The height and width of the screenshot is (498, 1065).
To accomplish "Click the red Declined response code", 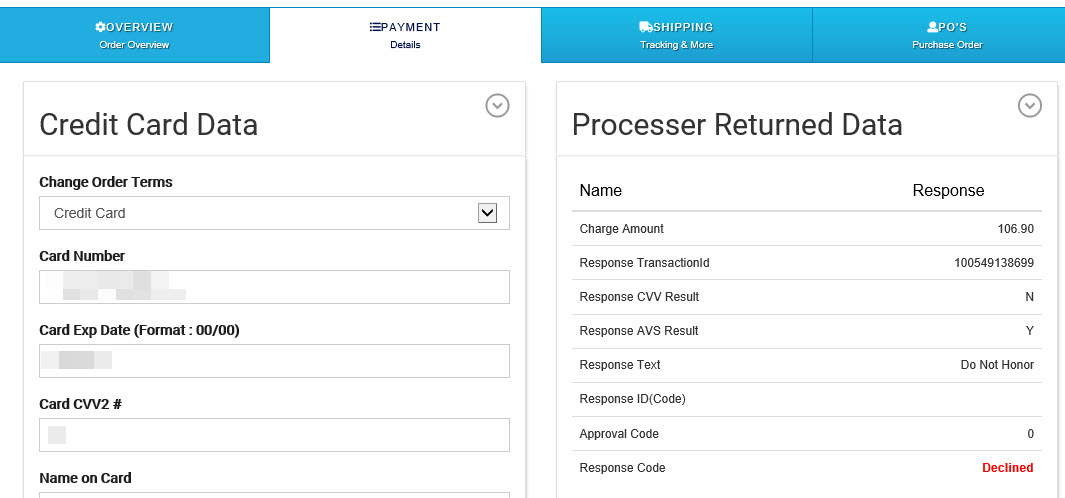I will [1007, 468].
